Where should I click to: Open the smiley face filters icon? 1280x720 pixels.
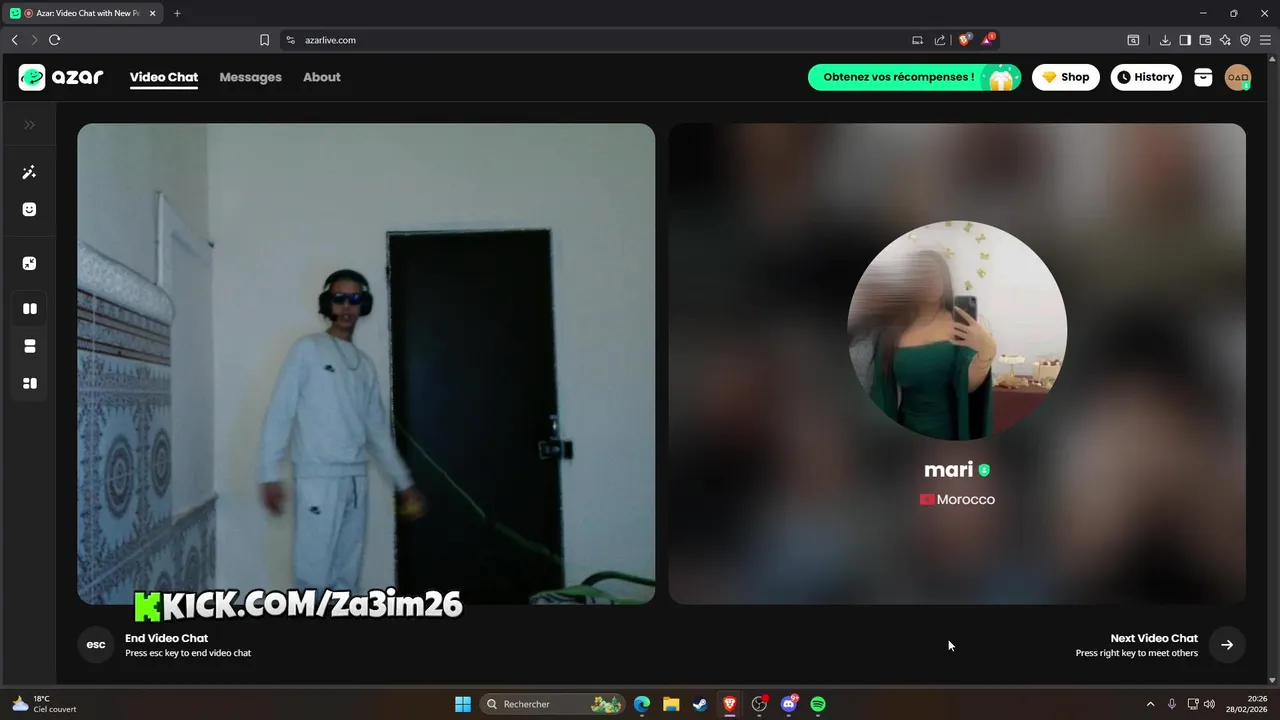(30, 209)
